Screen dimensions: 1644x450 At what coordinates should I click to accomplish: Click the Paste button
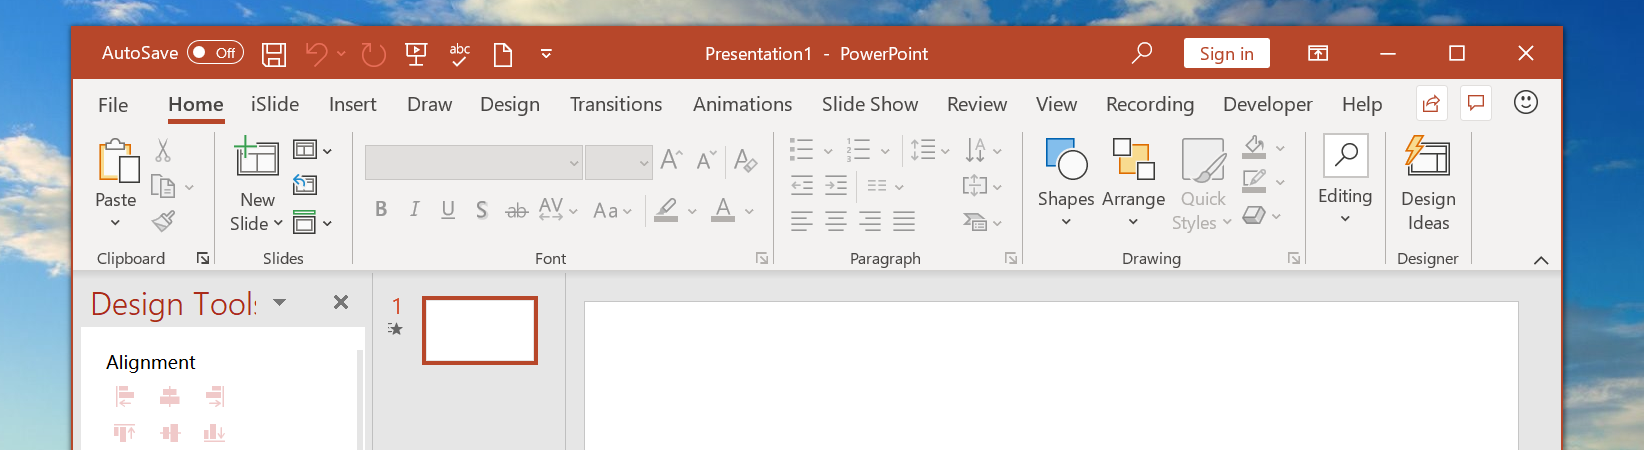click(x=116, y=183)
